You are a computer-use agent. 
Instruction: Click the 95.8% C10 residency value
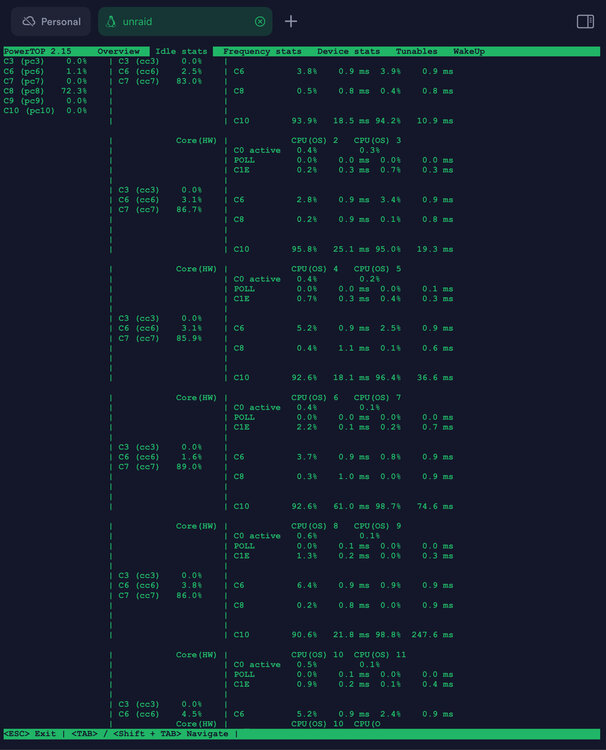[x=304, y=250]
